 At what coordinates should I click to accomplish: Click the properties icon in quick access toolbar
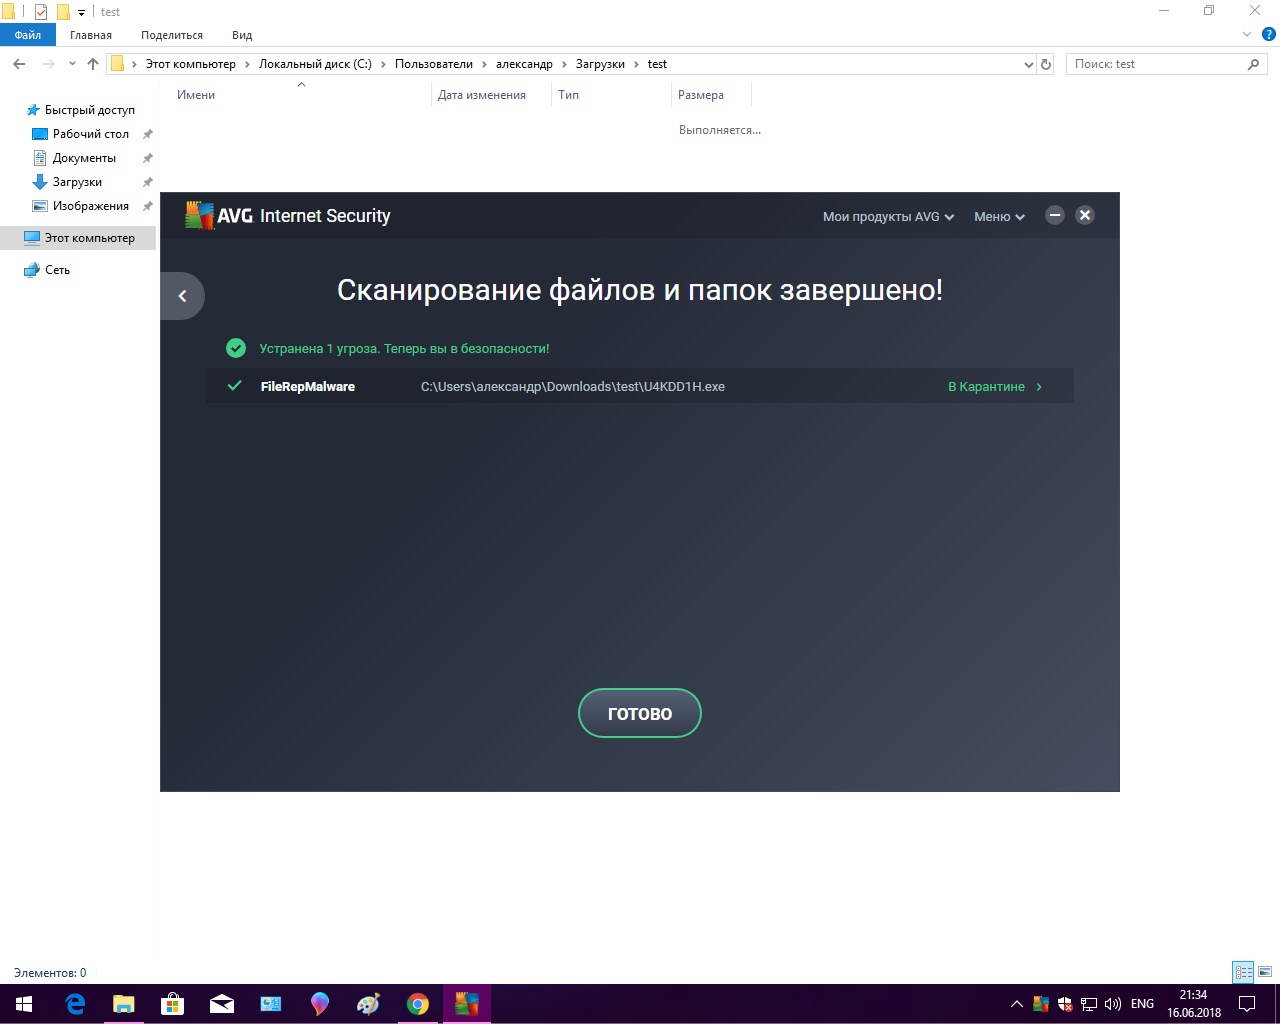[x=41, y=12]
